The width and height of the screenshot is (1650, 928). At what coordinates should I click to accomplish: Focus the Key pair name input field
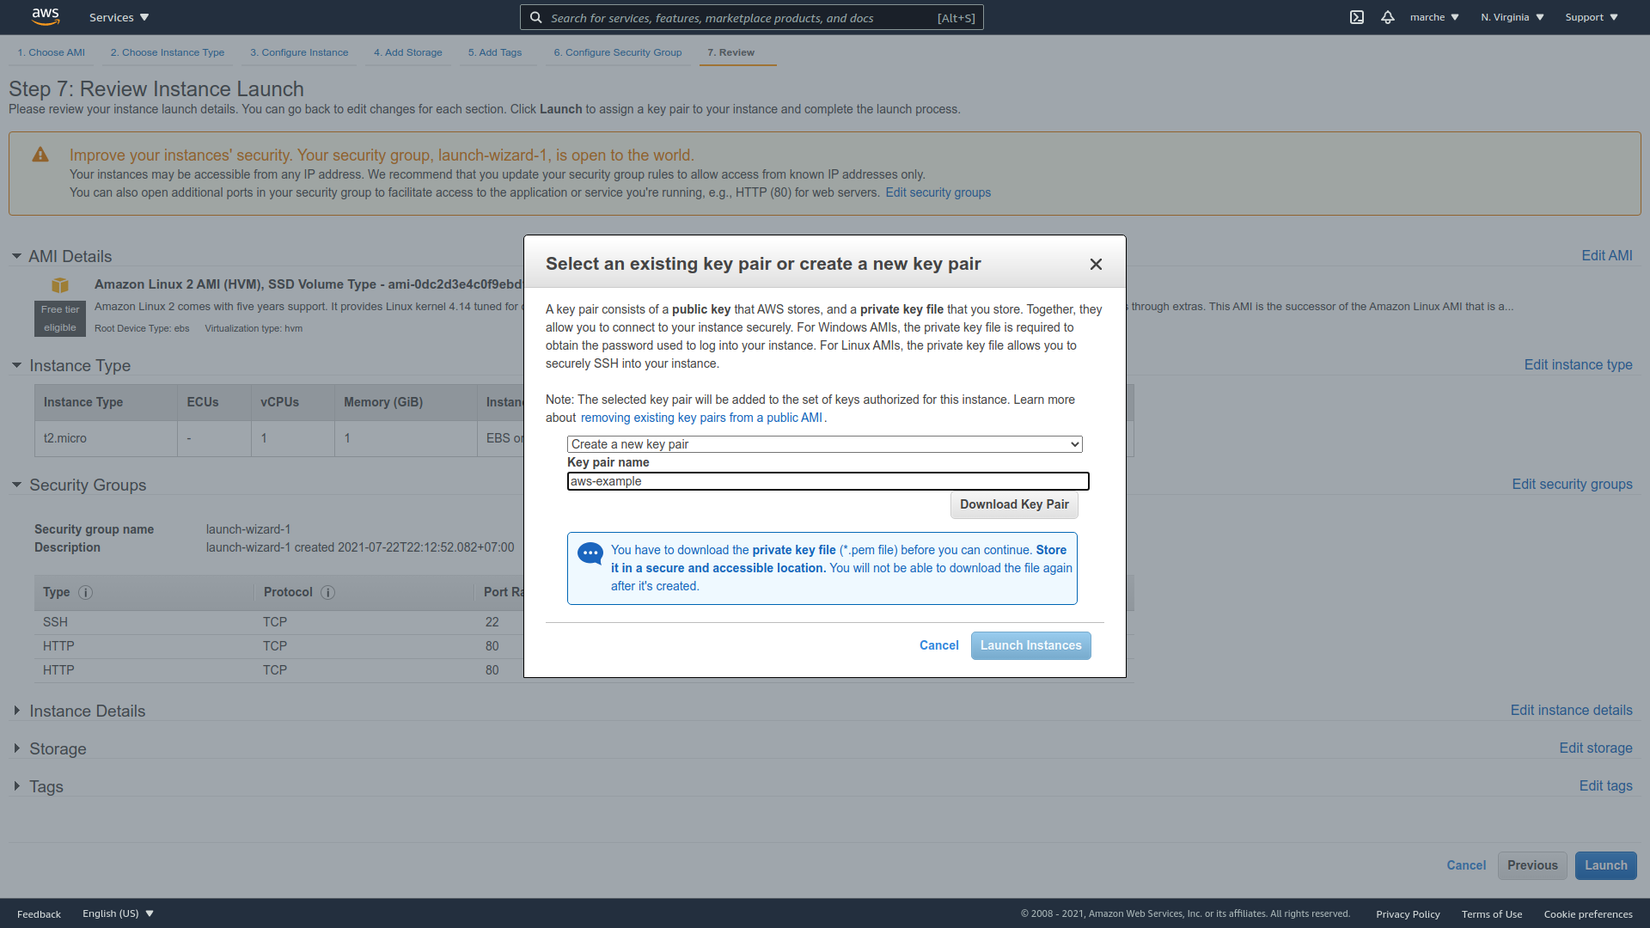[828, 481]
